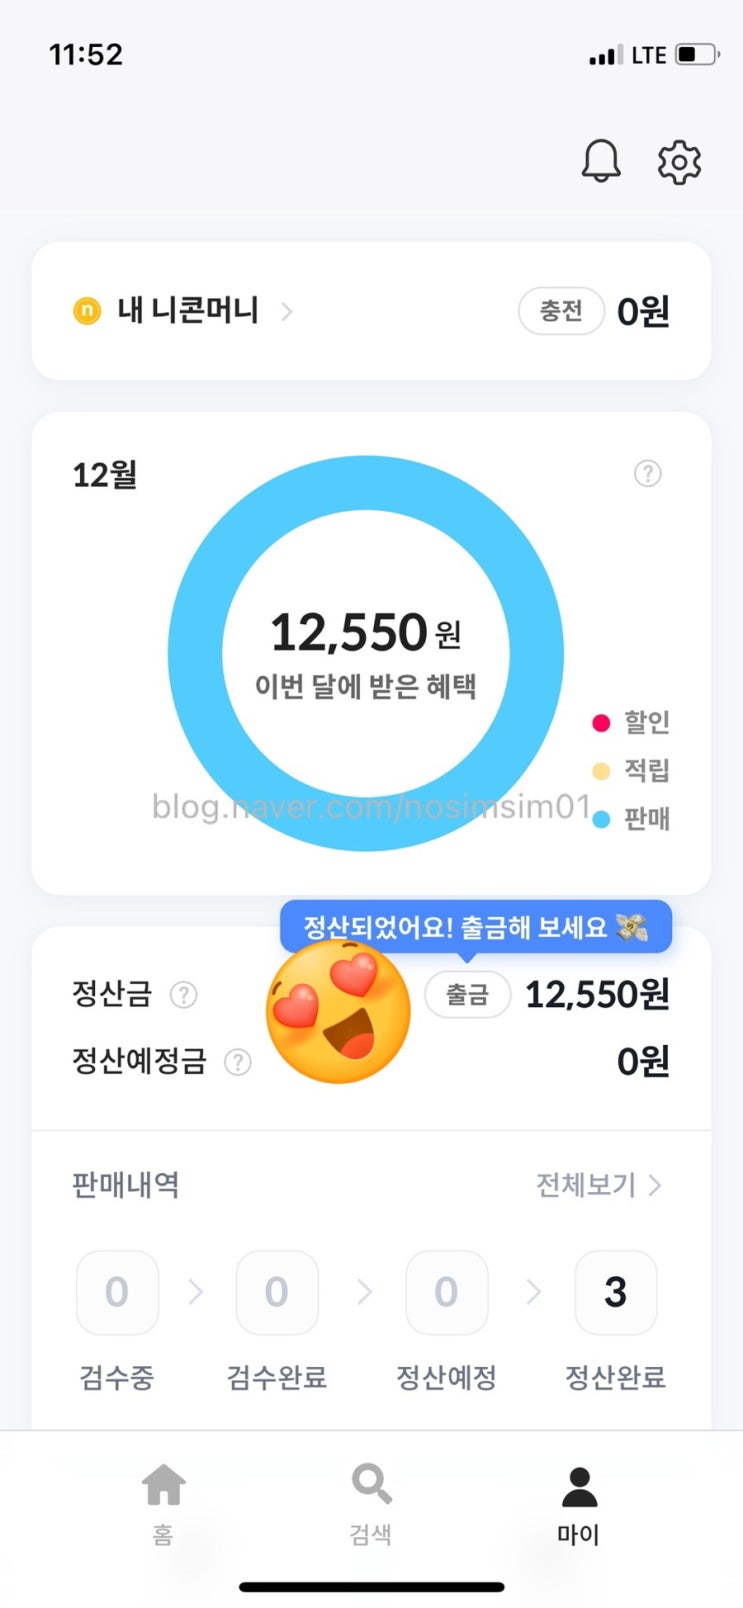This screenshot has height=1608, width=743.
Task: Tap the 정산되었어요 withdrawal tooltip bubble
Action: (475, 927)
